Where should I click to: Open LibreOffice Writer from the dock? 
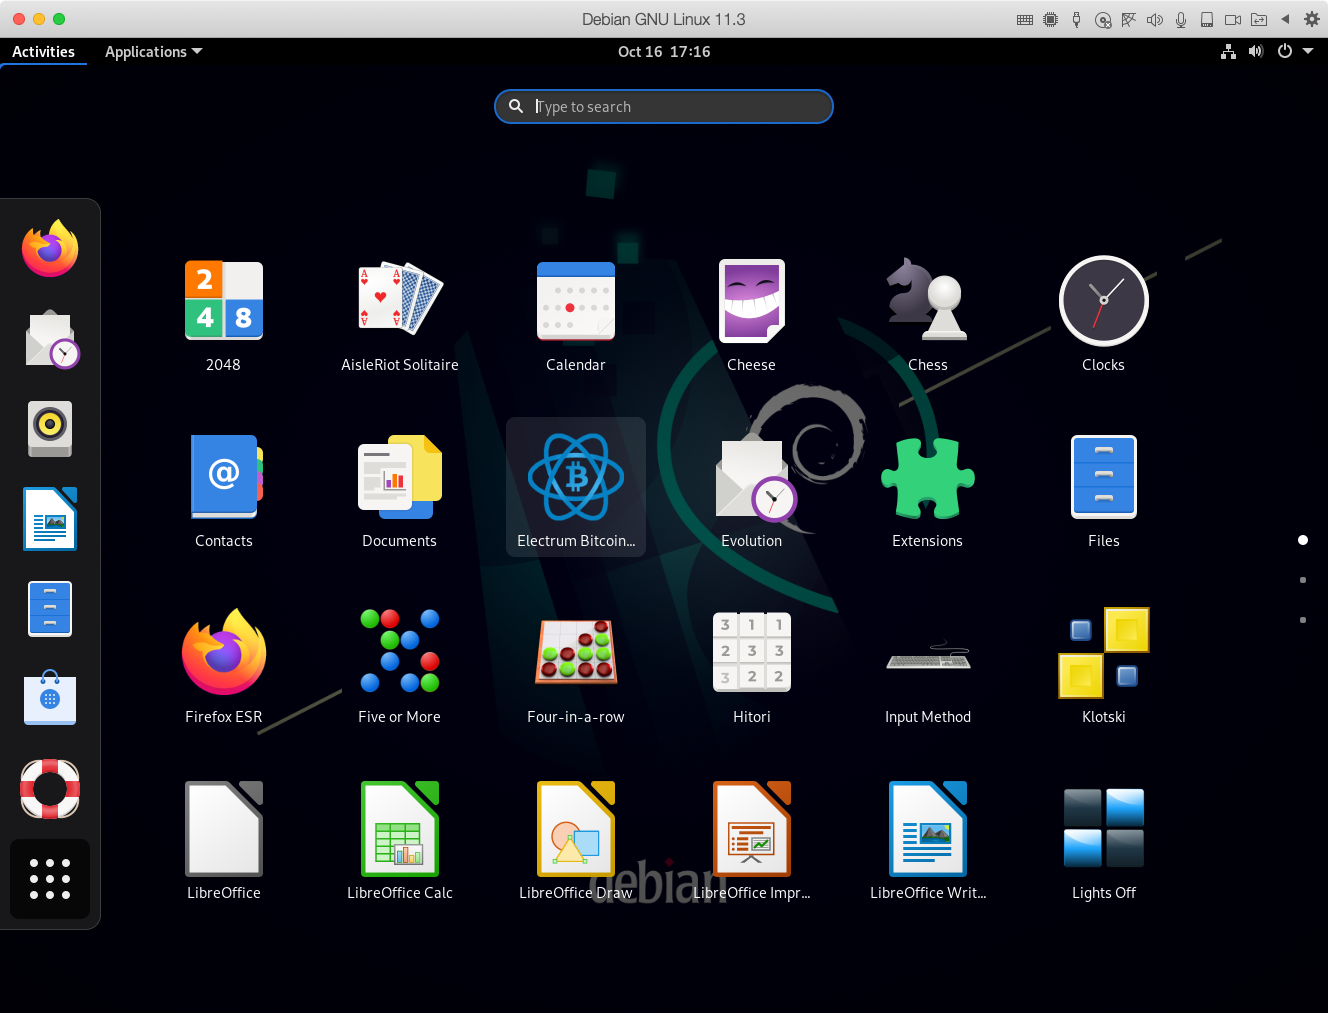point(50,519)
